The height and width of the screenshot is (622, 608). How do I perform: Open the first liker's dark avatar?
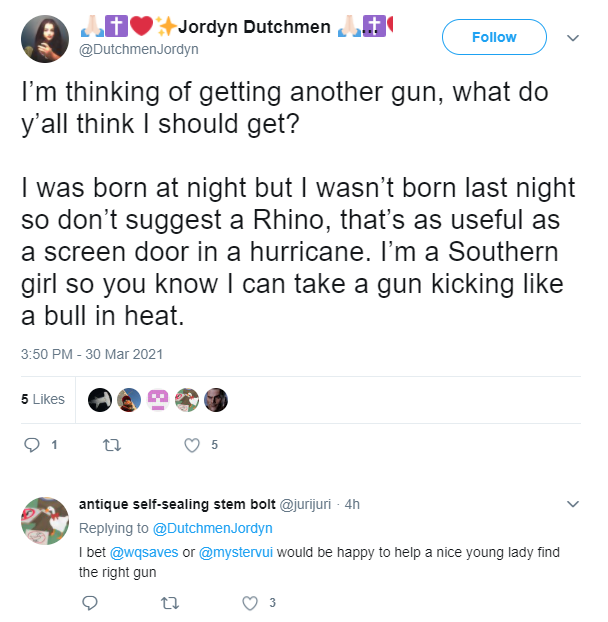click(100, 399)
